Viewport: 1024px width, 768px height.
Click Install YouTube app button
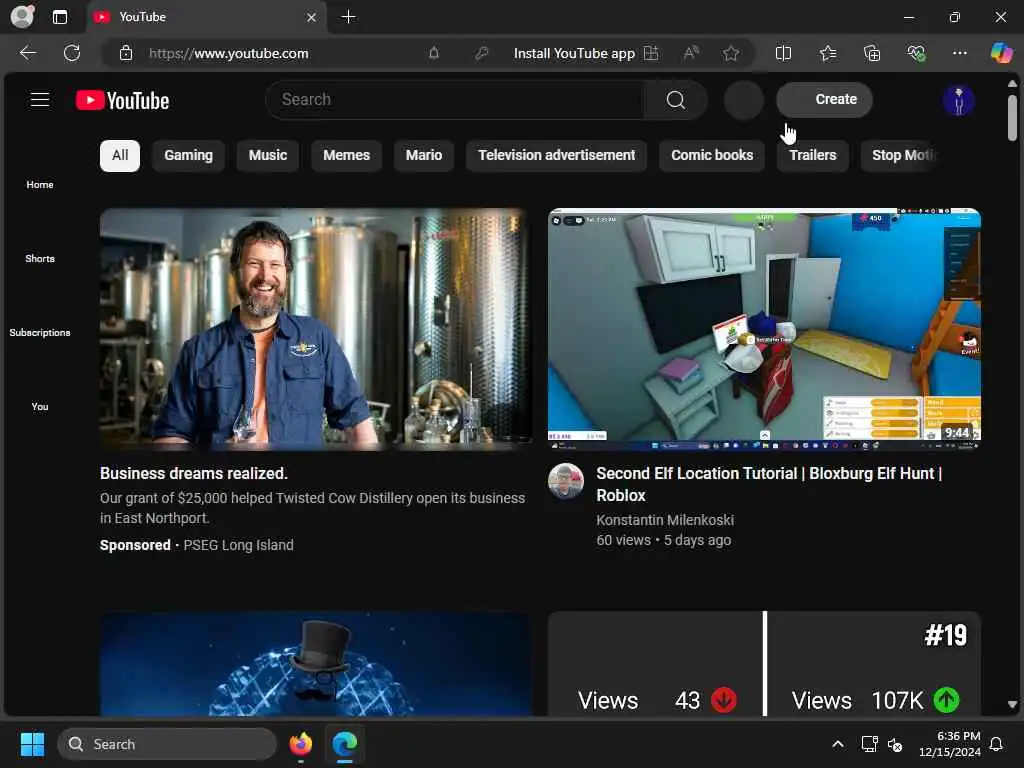click(586, 54)
